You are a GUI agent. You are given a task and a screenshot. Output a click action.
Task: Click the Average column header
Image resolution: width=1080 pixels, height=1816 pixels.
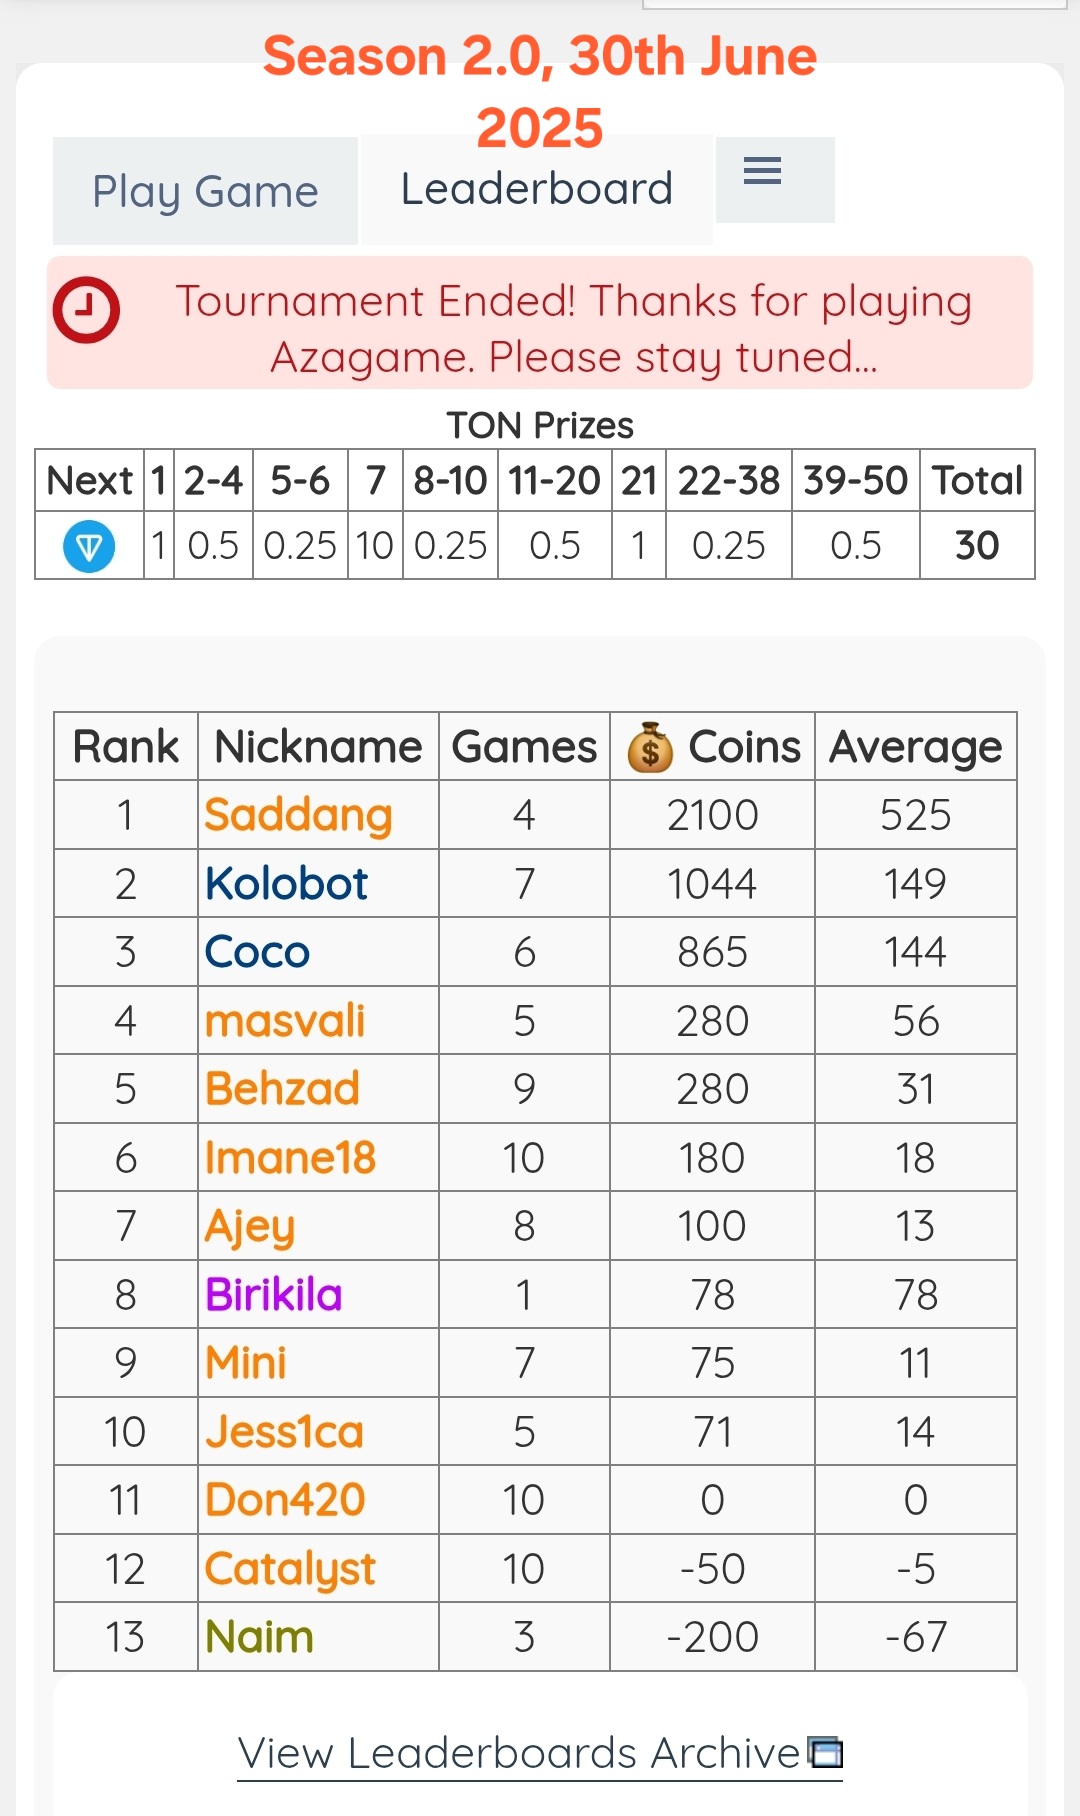click(x=915, y=747)
